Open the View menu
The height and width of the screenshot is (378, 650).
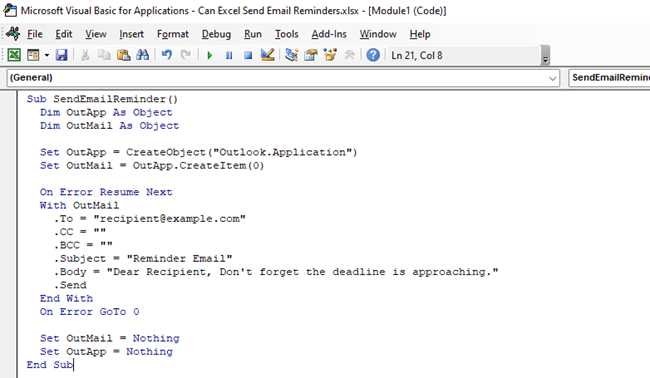click(x=96, y=34)
